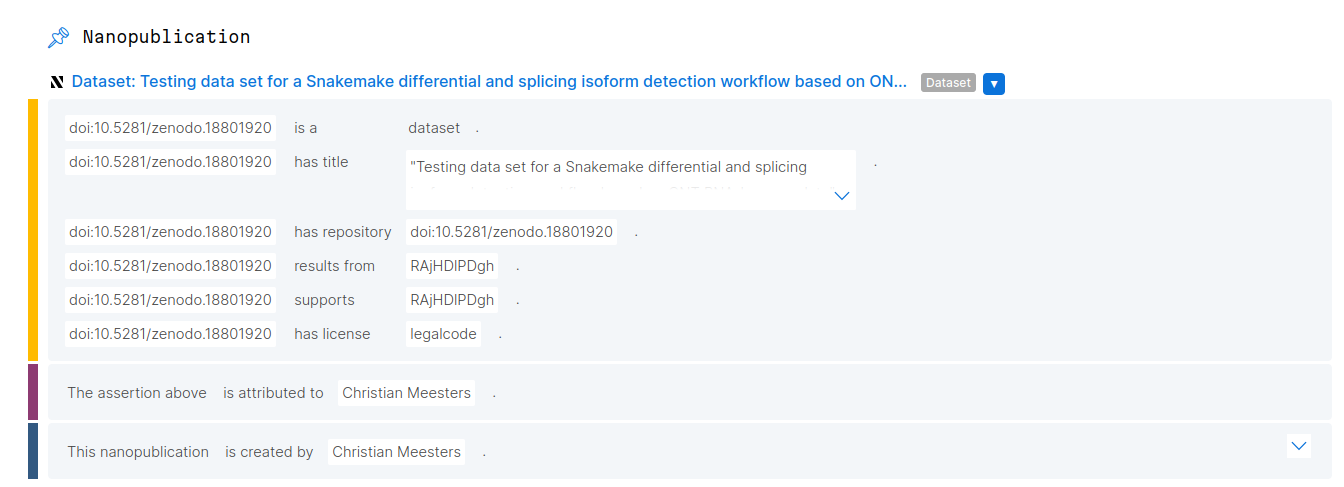Click the purple provenance section bar
Image resolution: width=1344 pixels, height=487 pixels.
click(x=33, y=392)
